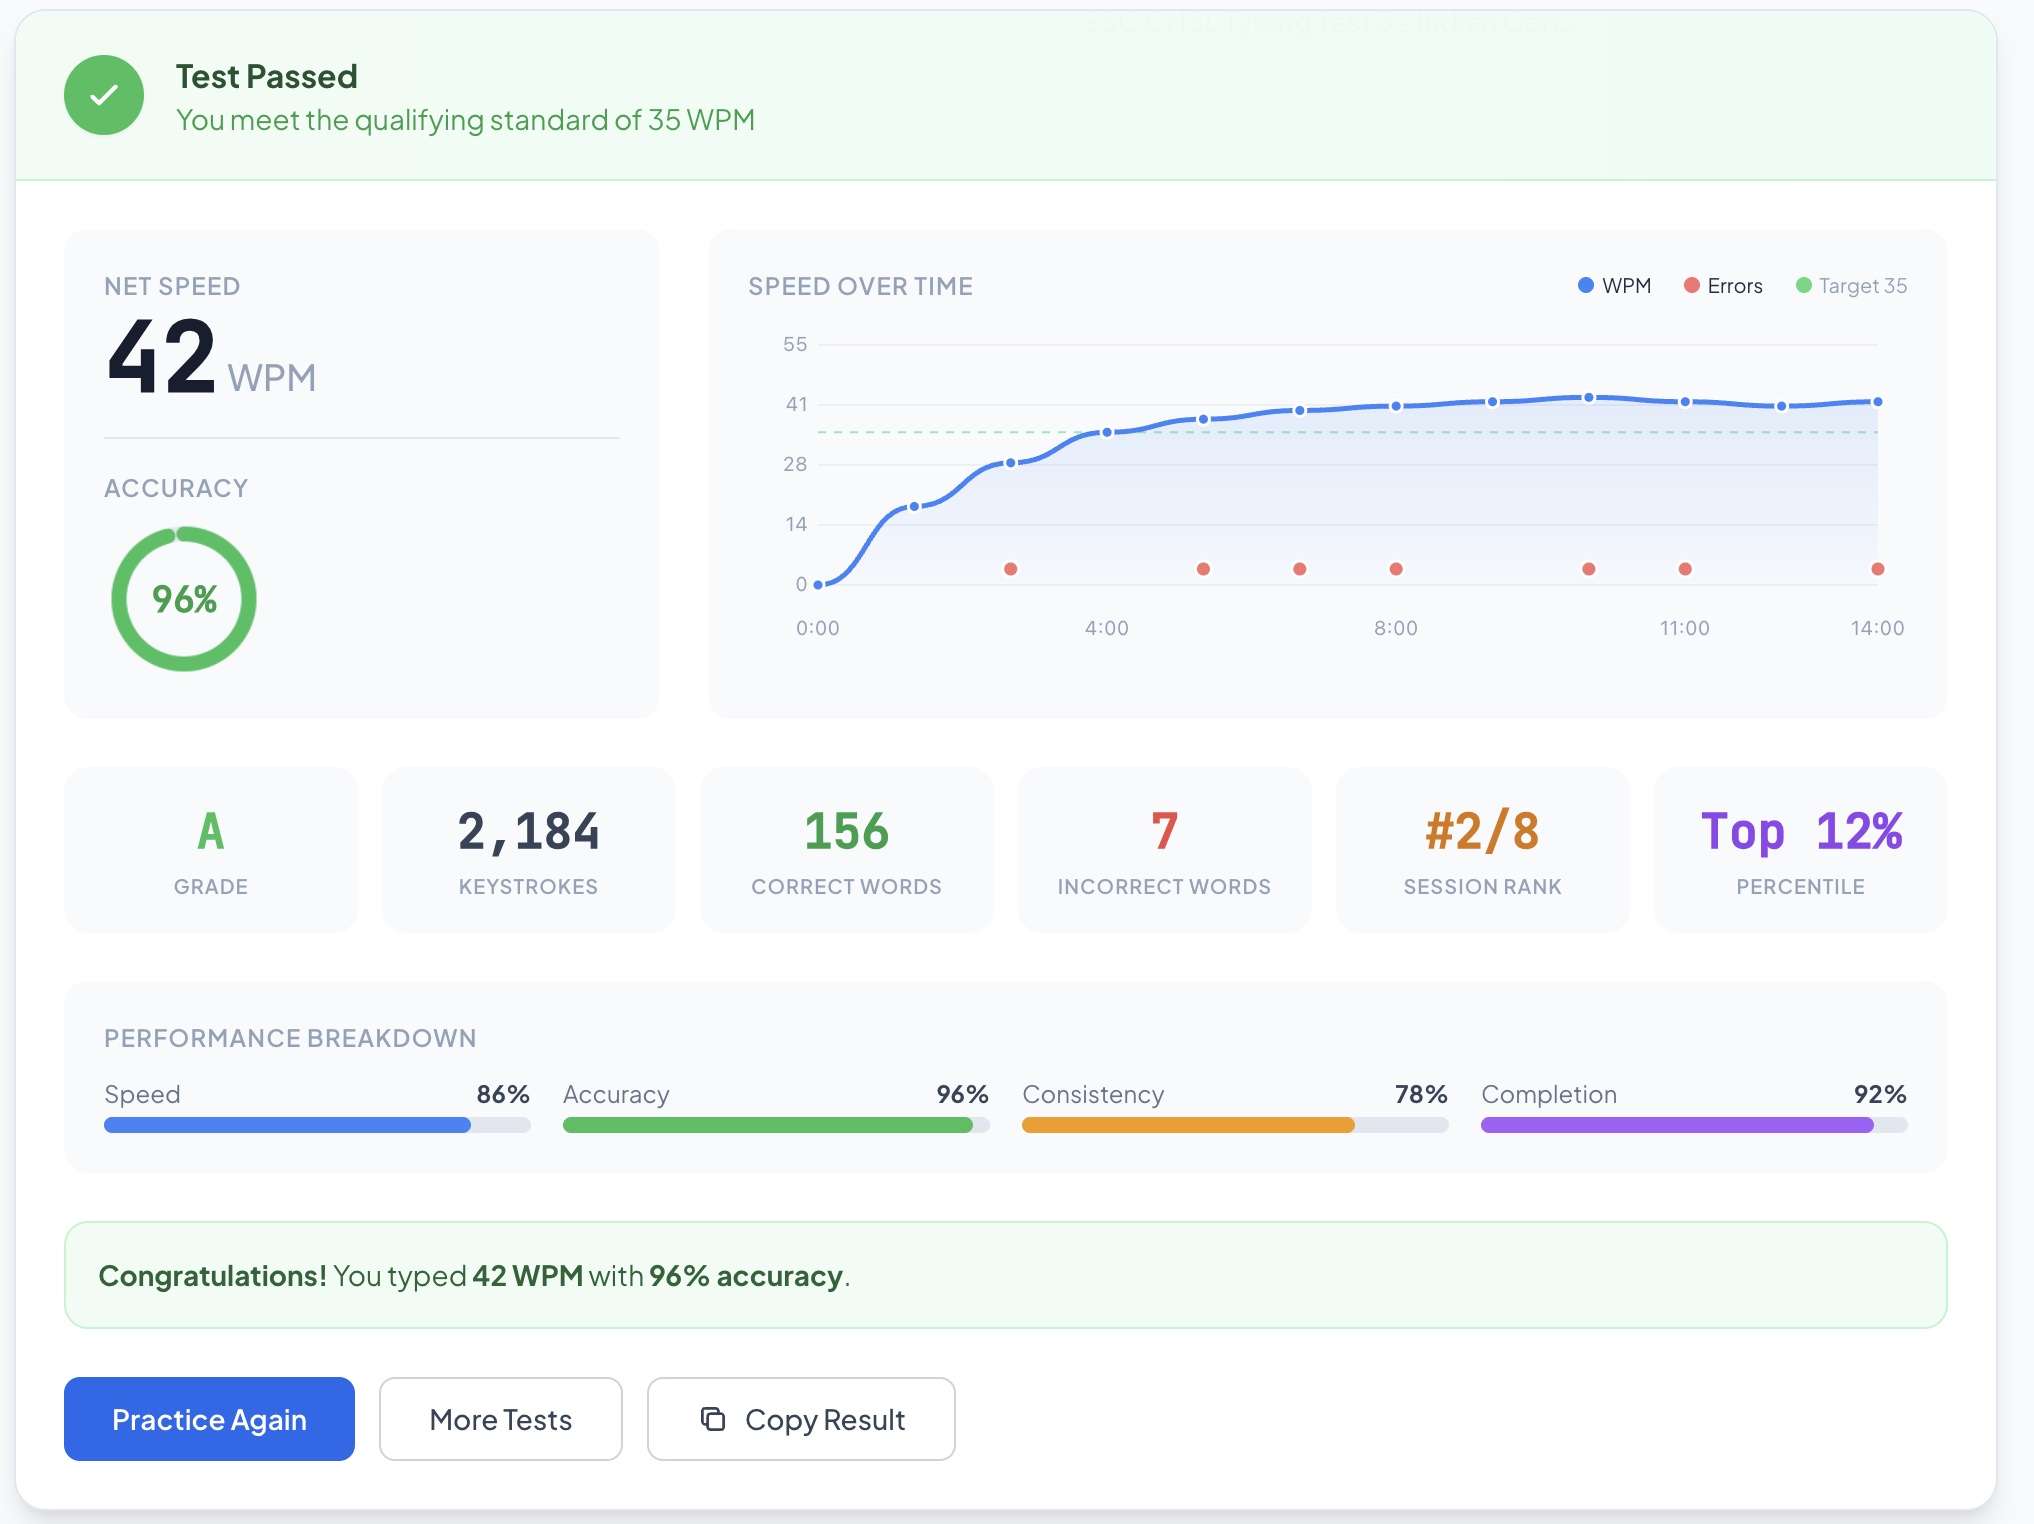
Task: Click the qualifying standard 35 WPM message
Action: (x=465, y=120)
